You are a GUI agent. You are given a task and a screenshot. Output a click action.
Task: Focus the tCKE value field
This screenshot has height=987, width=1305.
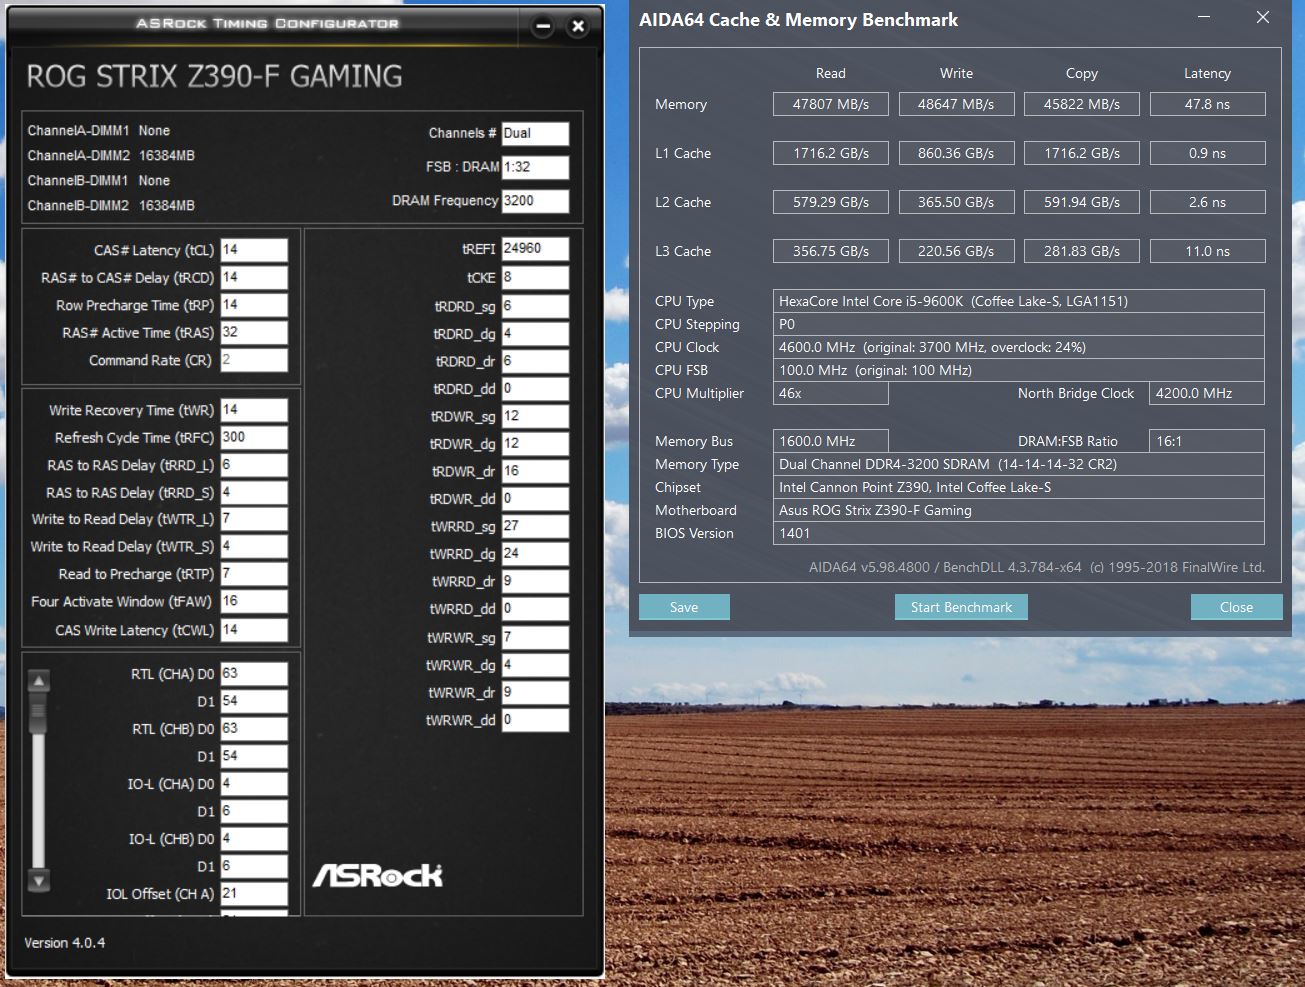tap(535, 277)
